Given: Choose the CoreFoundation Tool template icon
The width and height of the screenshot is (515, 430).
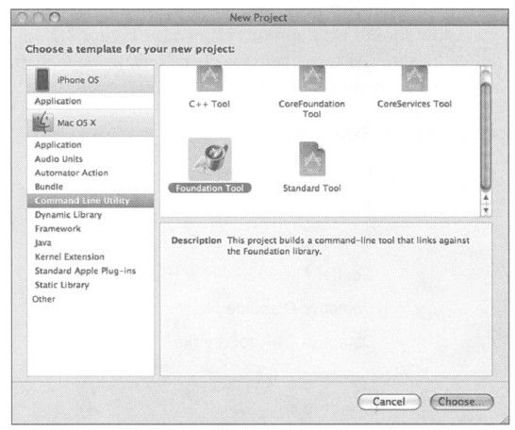Looking at the screenshot, I should point(312,78).
